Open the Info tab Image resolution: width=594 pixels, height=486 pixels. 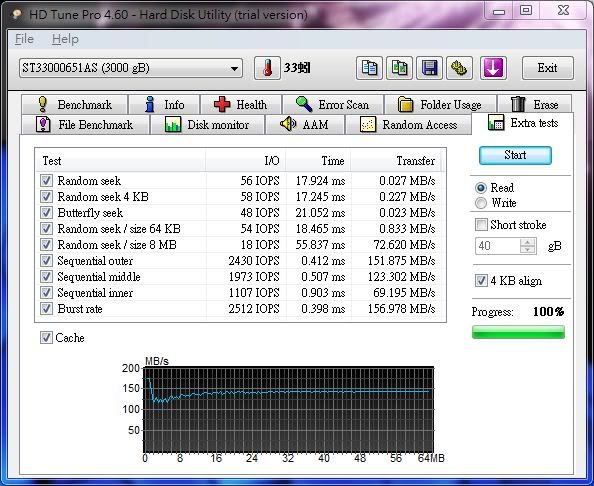pos(164,104)
